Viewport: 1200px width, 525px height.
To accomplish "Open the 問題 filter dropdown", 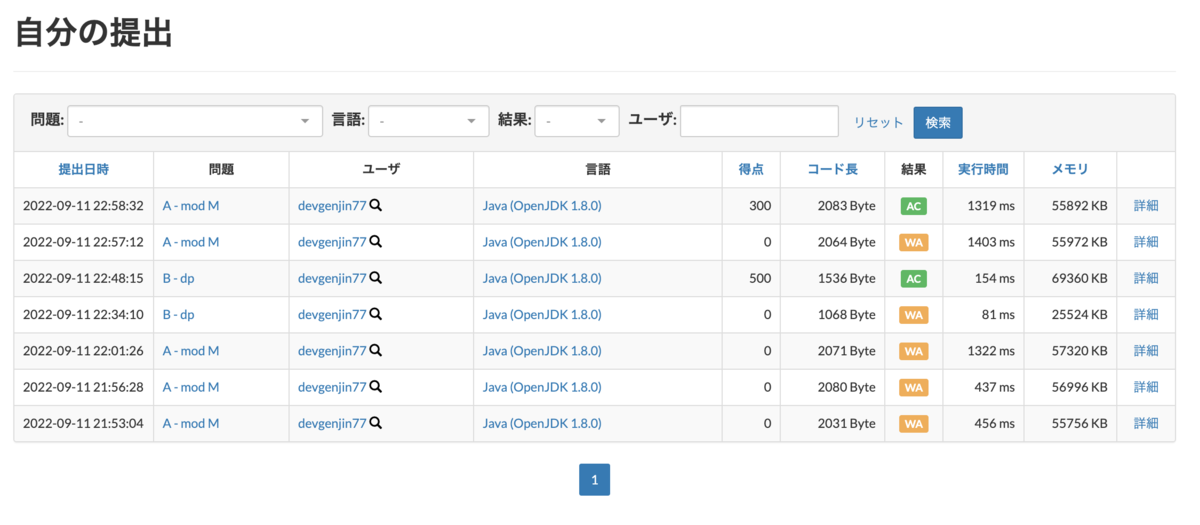I will (x=195, y=121).
